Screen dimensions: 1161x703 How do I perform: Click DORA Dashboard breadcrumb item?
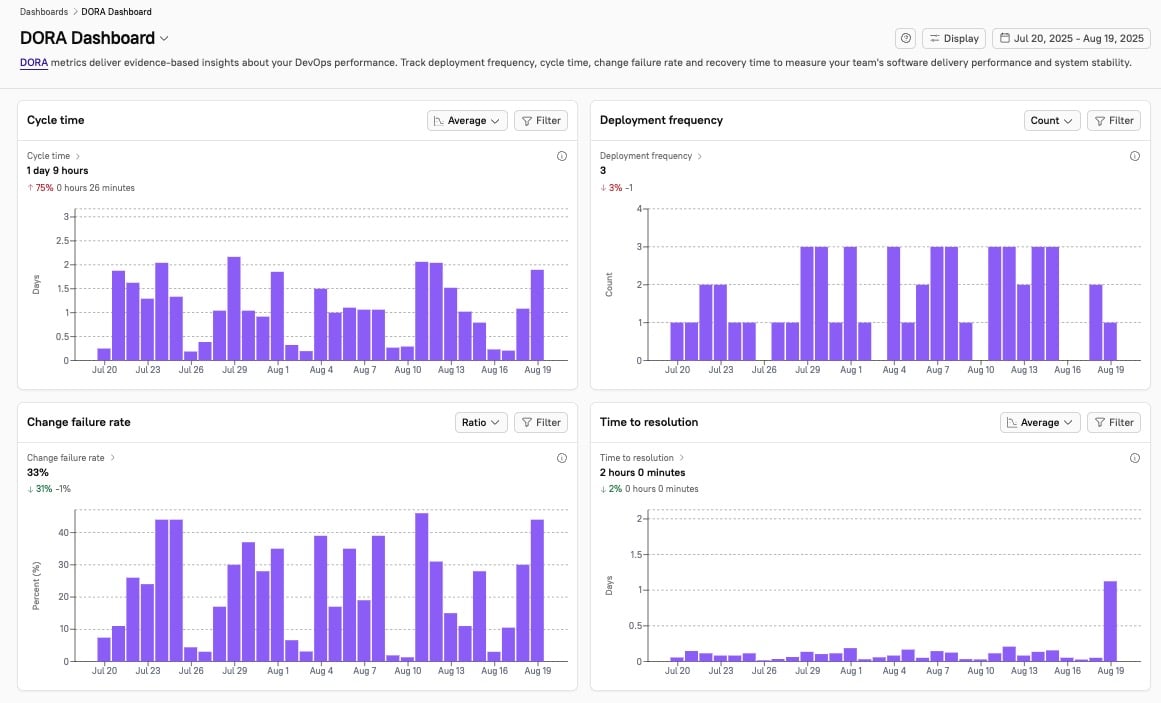coord(116,12)
